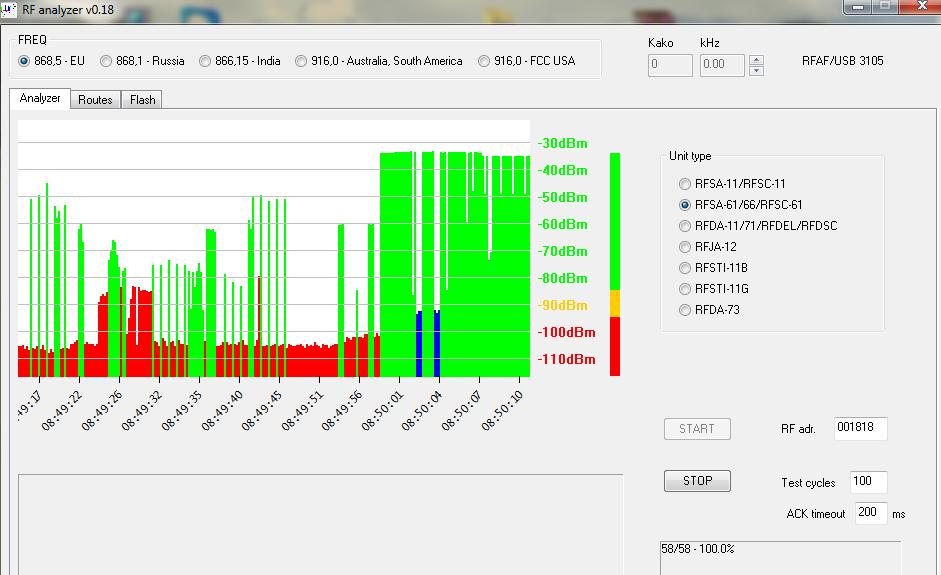Click the -30dBm scale label
941x575 pixels.
562,143
